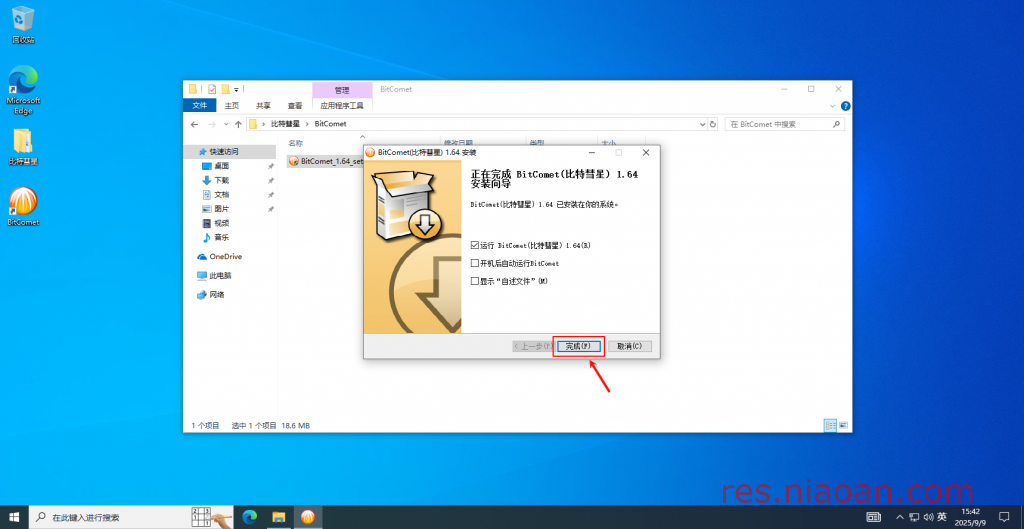This screenshot has width=1024, height=529.
Task: Enable auto-run BitComet at startup checkbox
Action: coord(475,263)
